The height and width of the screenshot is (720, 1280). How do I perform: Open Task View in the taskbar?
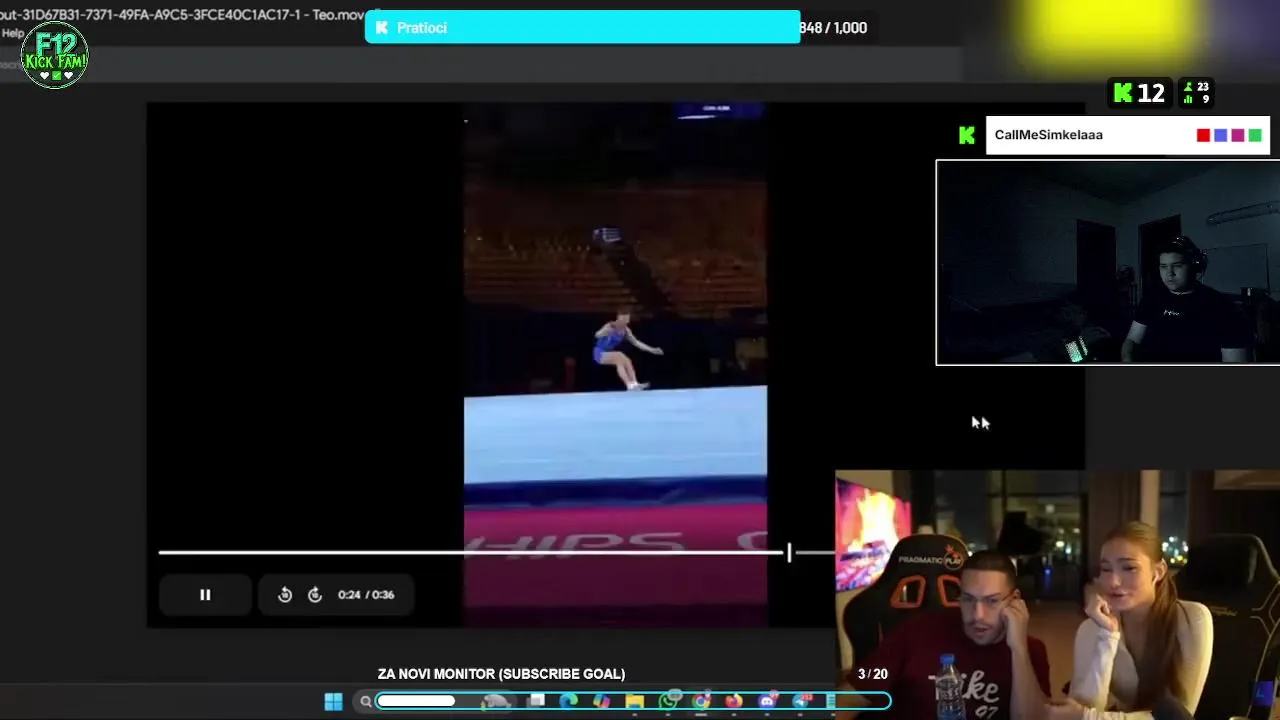(537, 701)
